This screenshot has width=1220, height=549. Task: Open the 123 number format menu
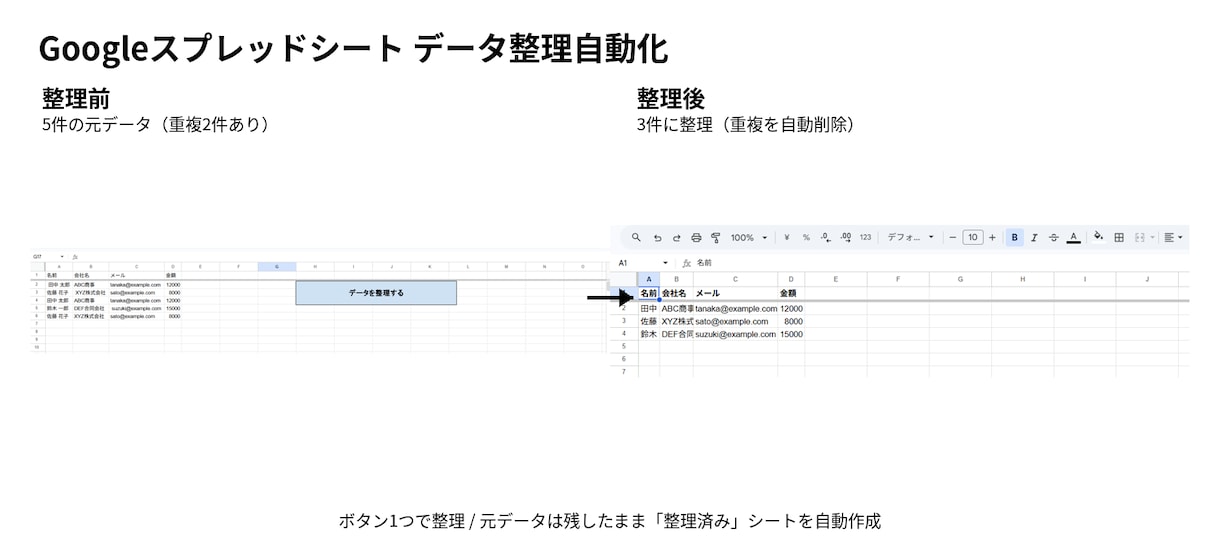click(x=865, y=238)
